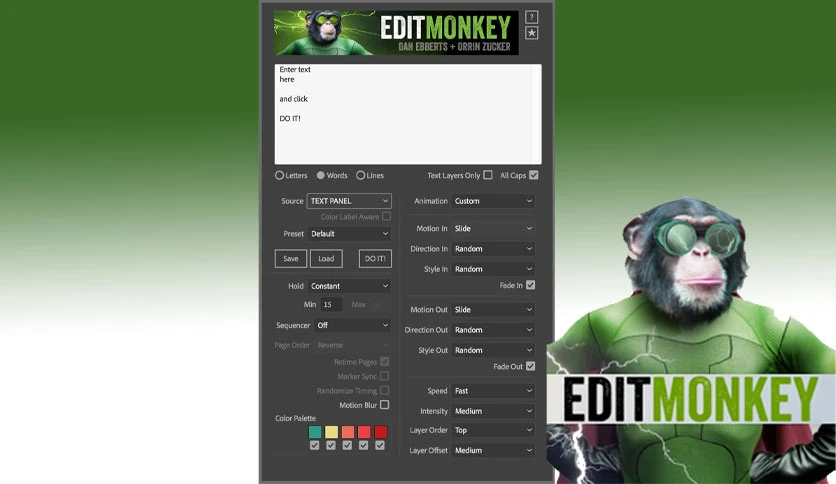Pick the dark red palette swatch
This screenshot has height=484, width=836.
pos(381,432)
